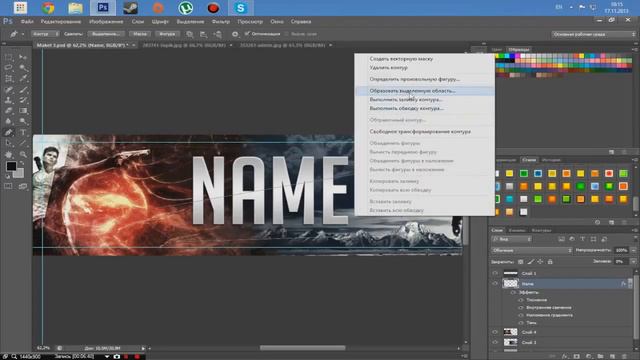Select the Eyedropper tool
The height and width of the screenshot is (360, 640).
point(23,78)
